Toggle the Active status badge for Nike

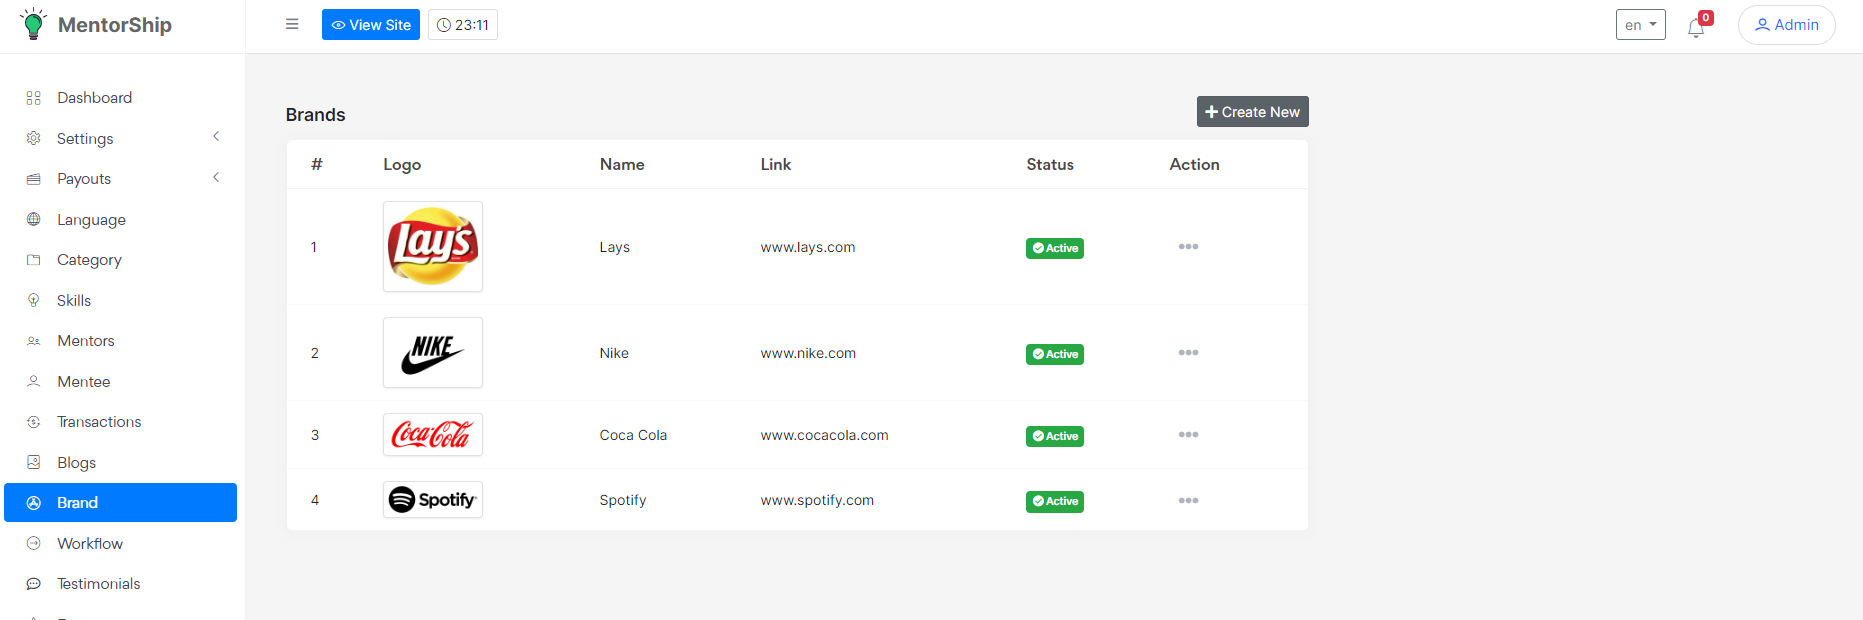(x=1054, y=354)
